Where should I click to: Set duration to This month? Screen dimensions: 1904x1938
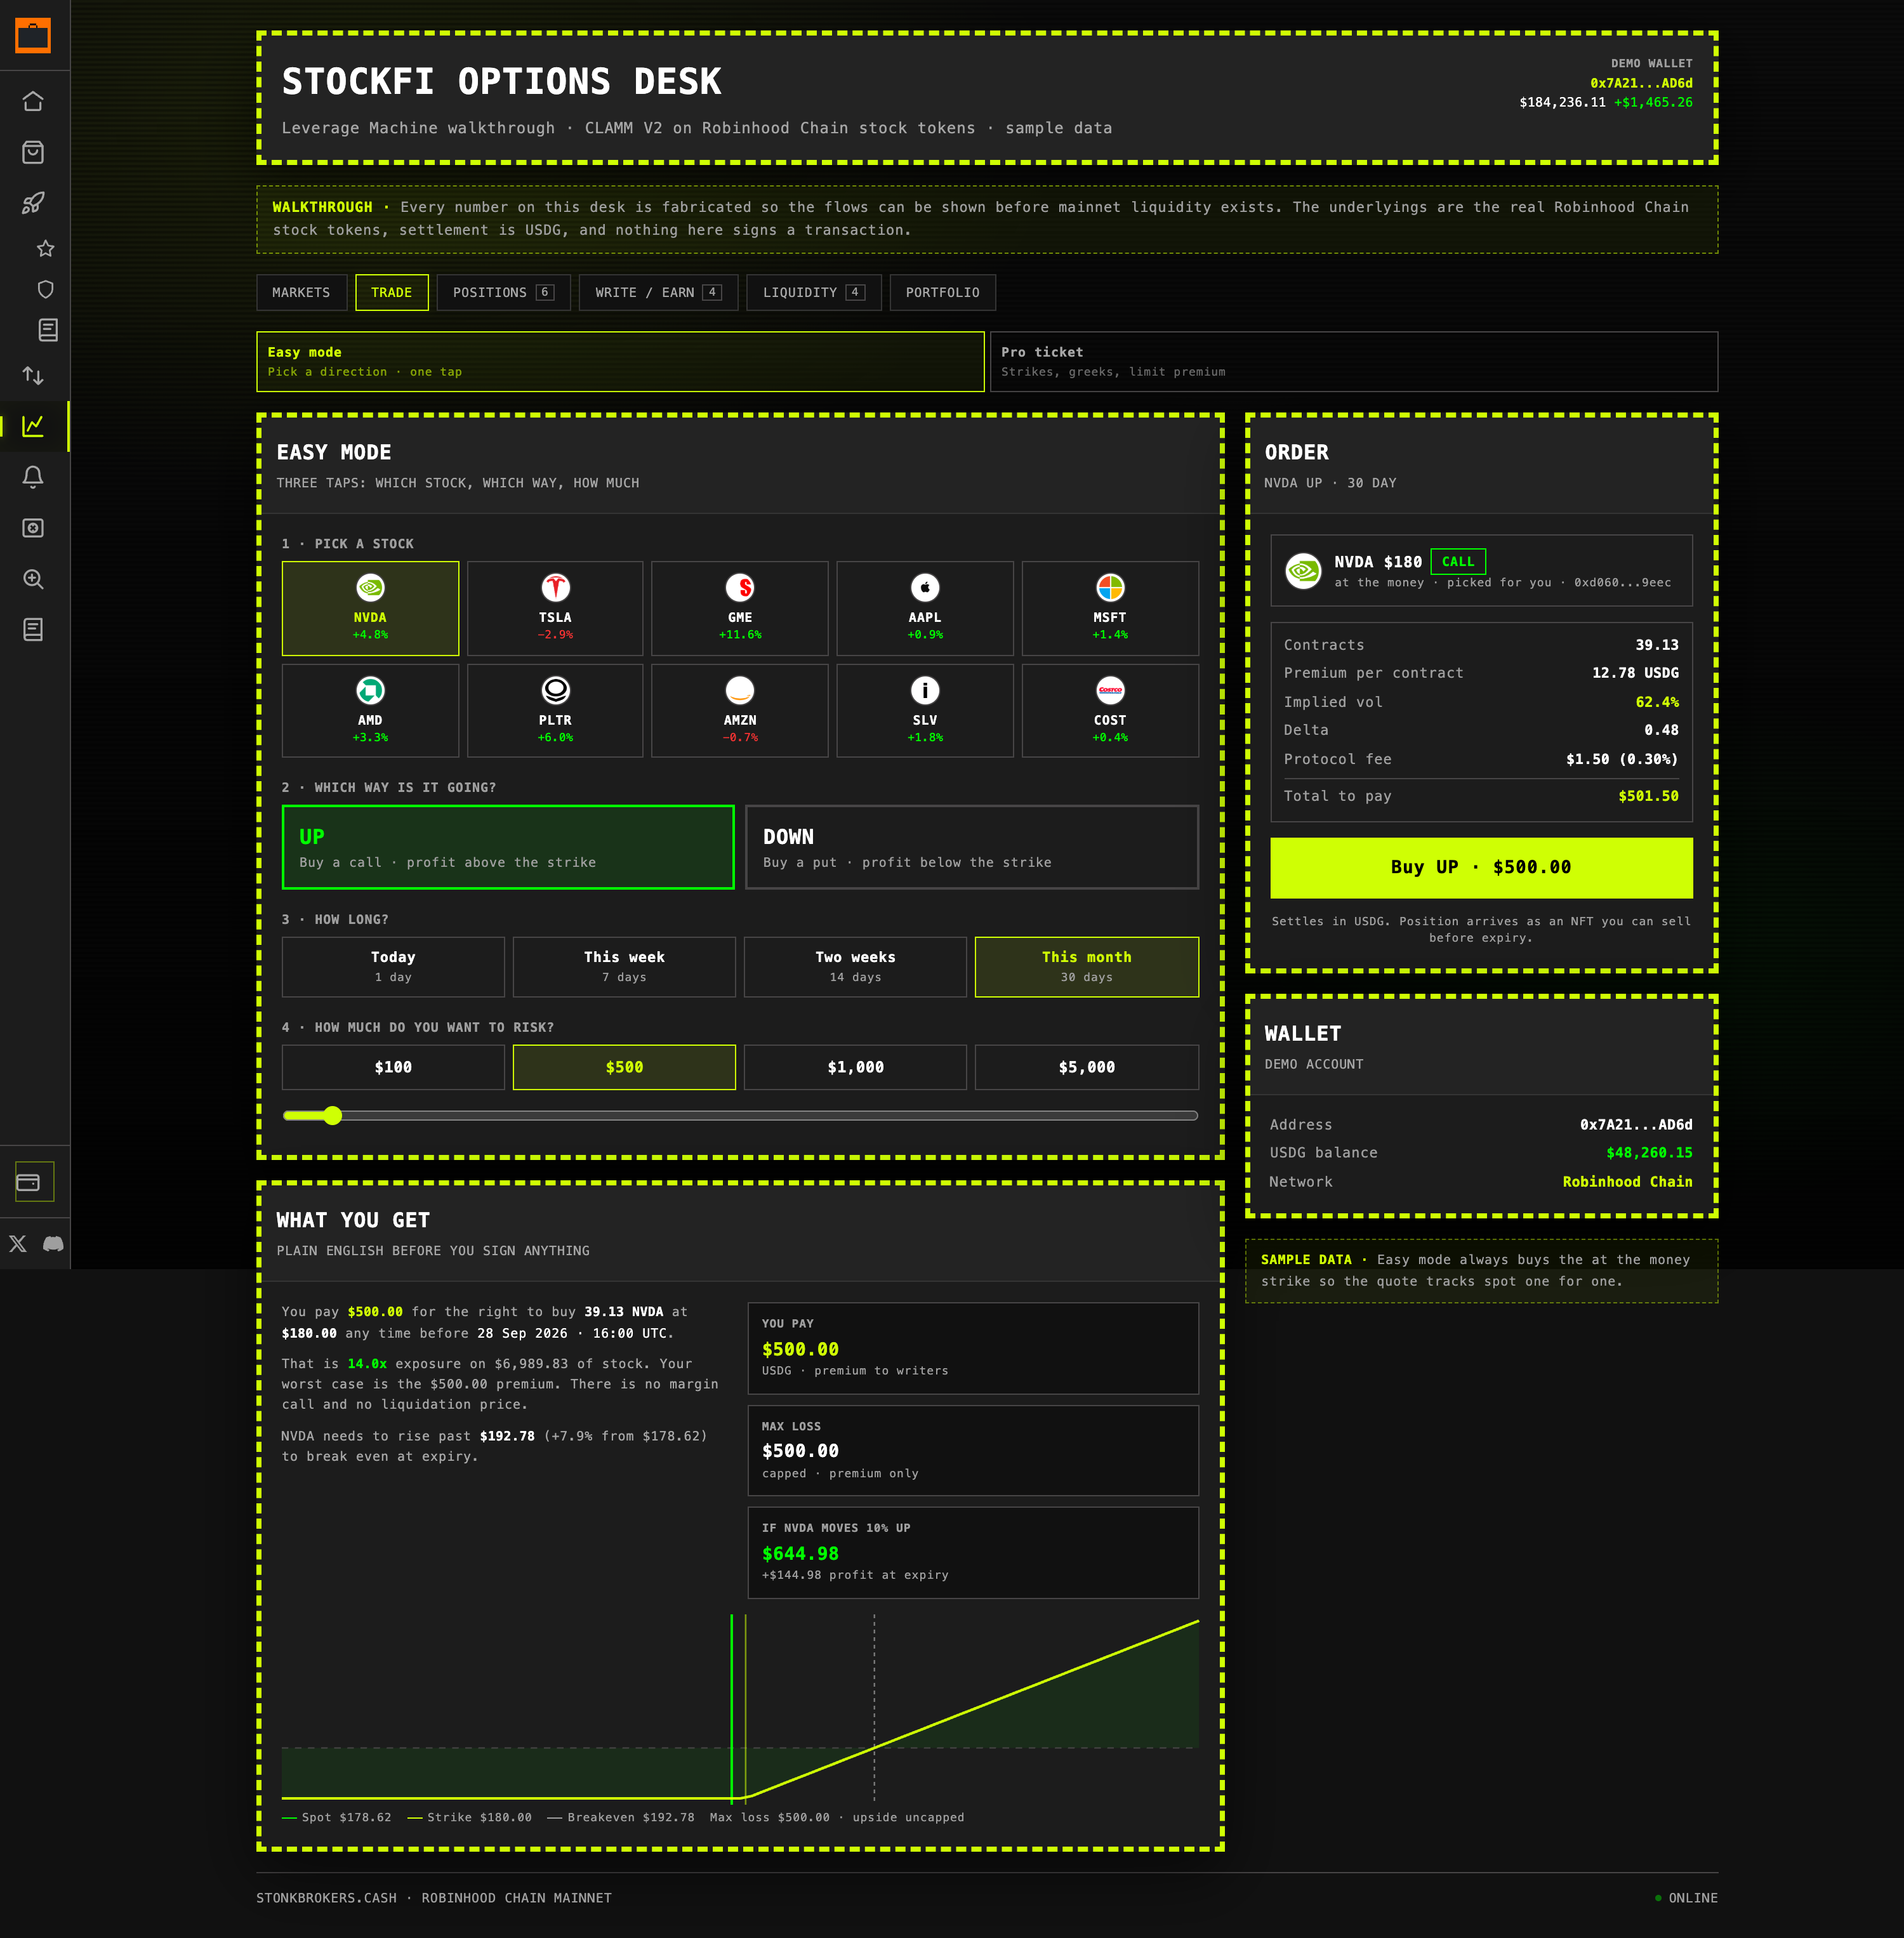pos(1087,967)
